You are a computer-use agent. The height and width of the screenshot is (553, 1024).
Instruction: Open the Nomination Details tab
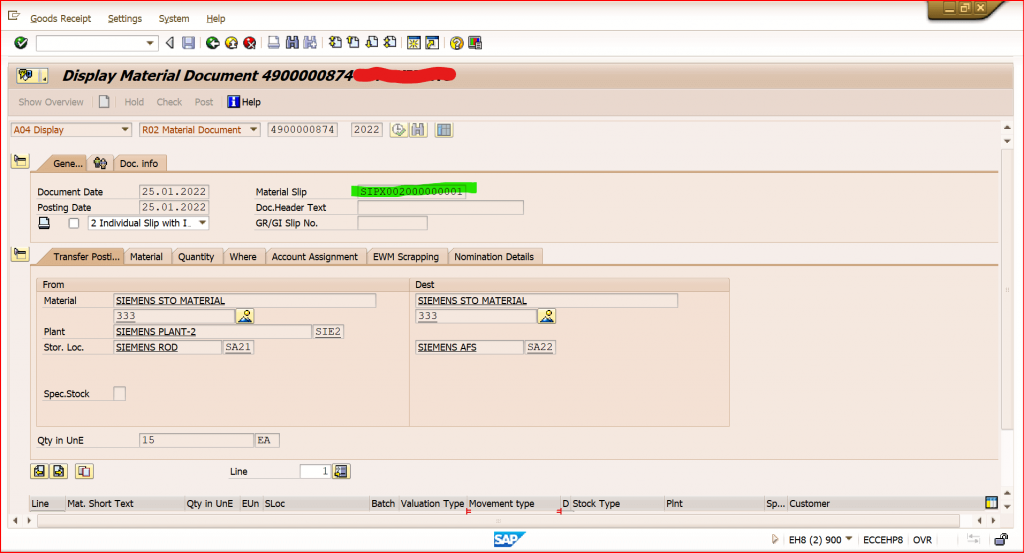pyautogui.click(x=494, y=257)
